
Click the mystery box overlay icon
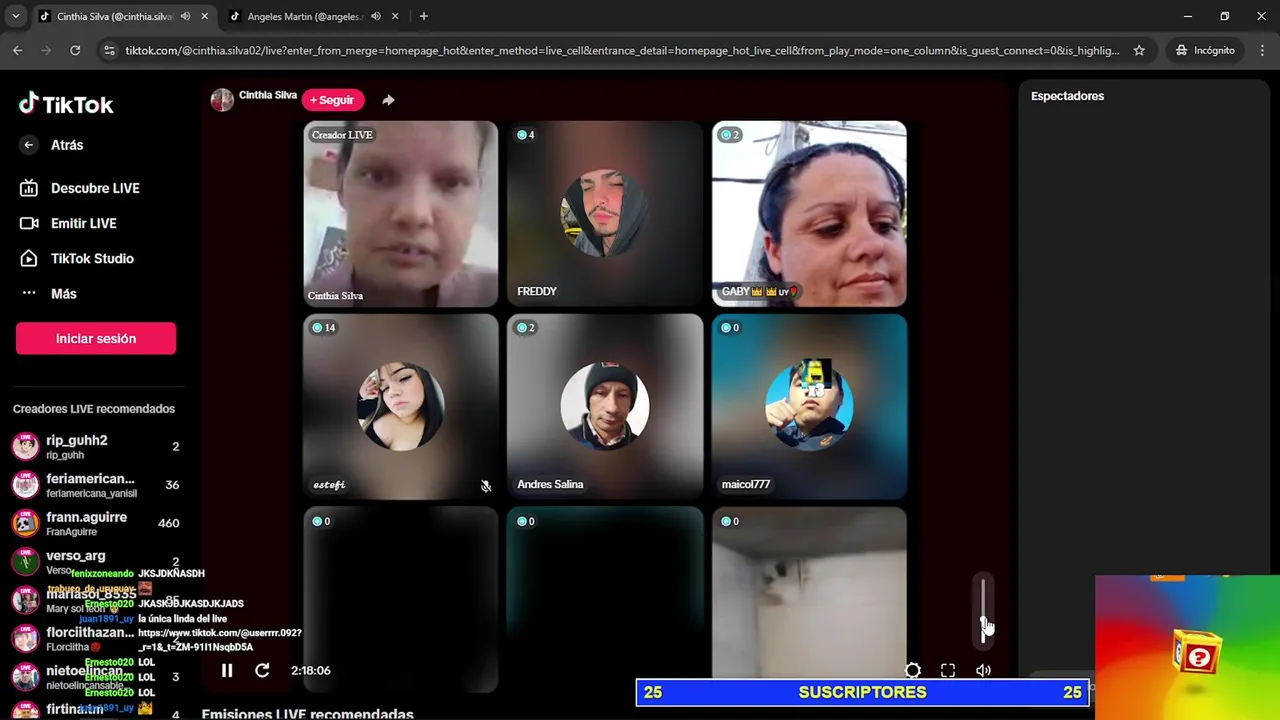(1198, 655)
